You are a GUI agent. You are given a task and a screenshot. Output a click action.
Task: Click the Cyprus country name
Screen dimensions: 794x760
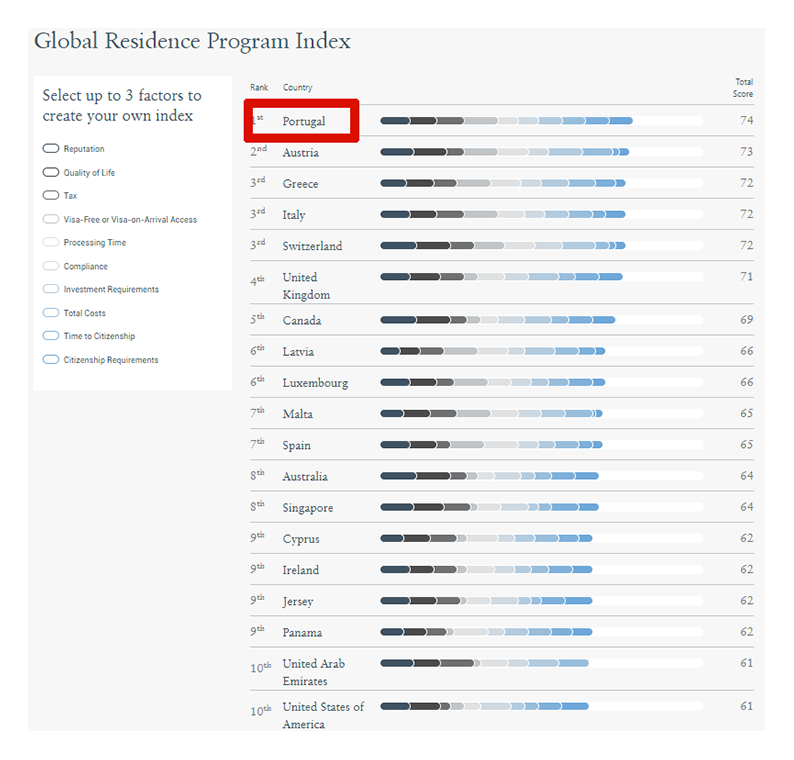(x=301, y=539)
